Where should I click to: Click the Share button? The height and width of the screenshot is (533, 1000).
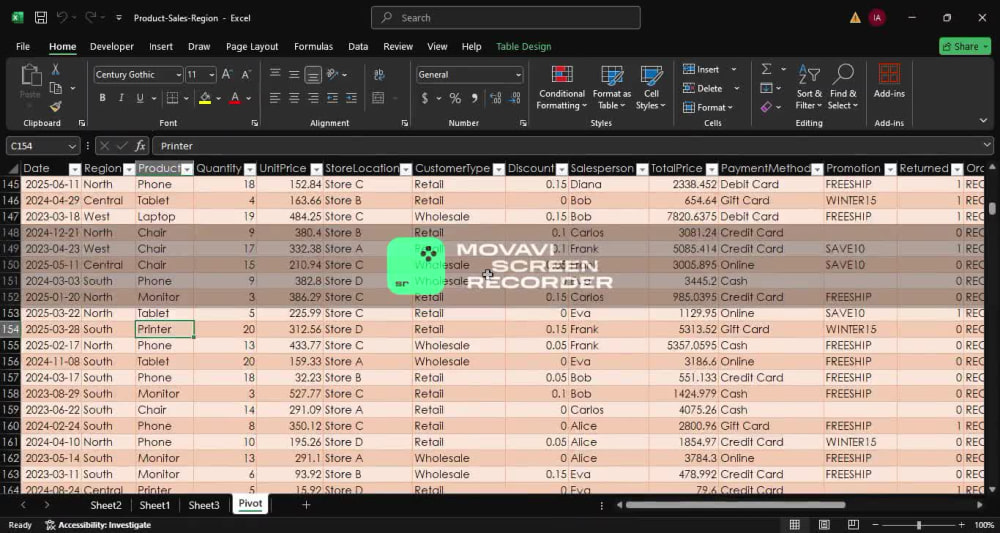click(964, 47)
